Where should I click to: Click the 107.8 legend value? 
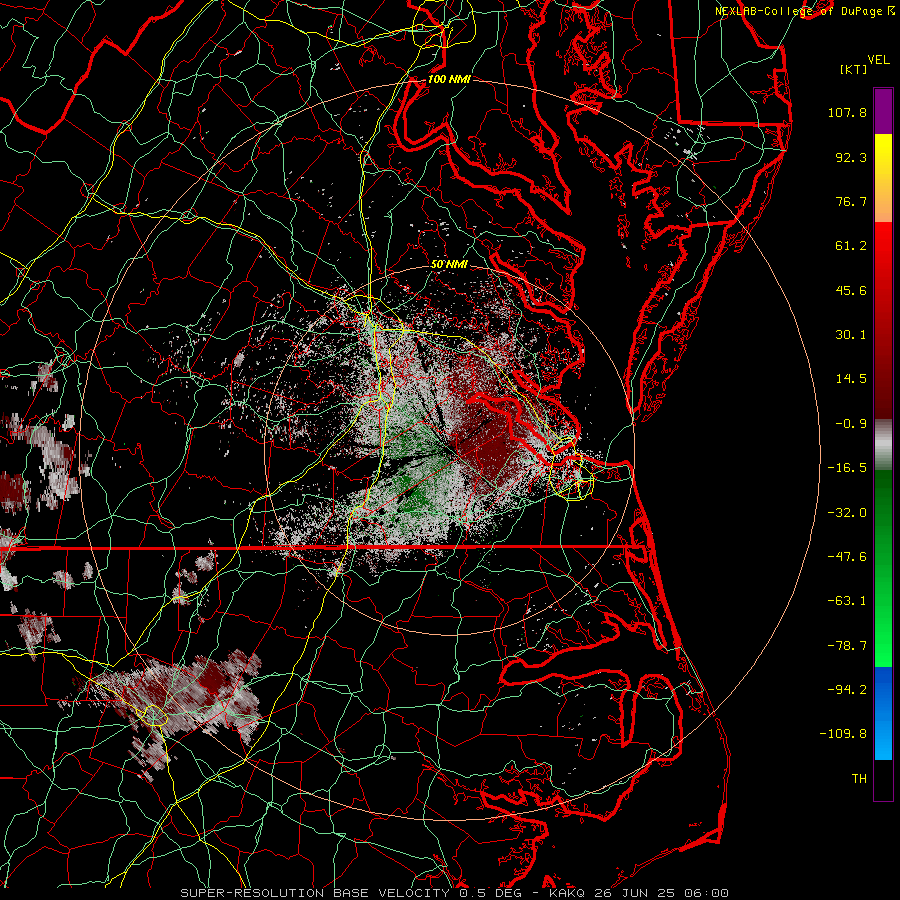pos(847,112)
